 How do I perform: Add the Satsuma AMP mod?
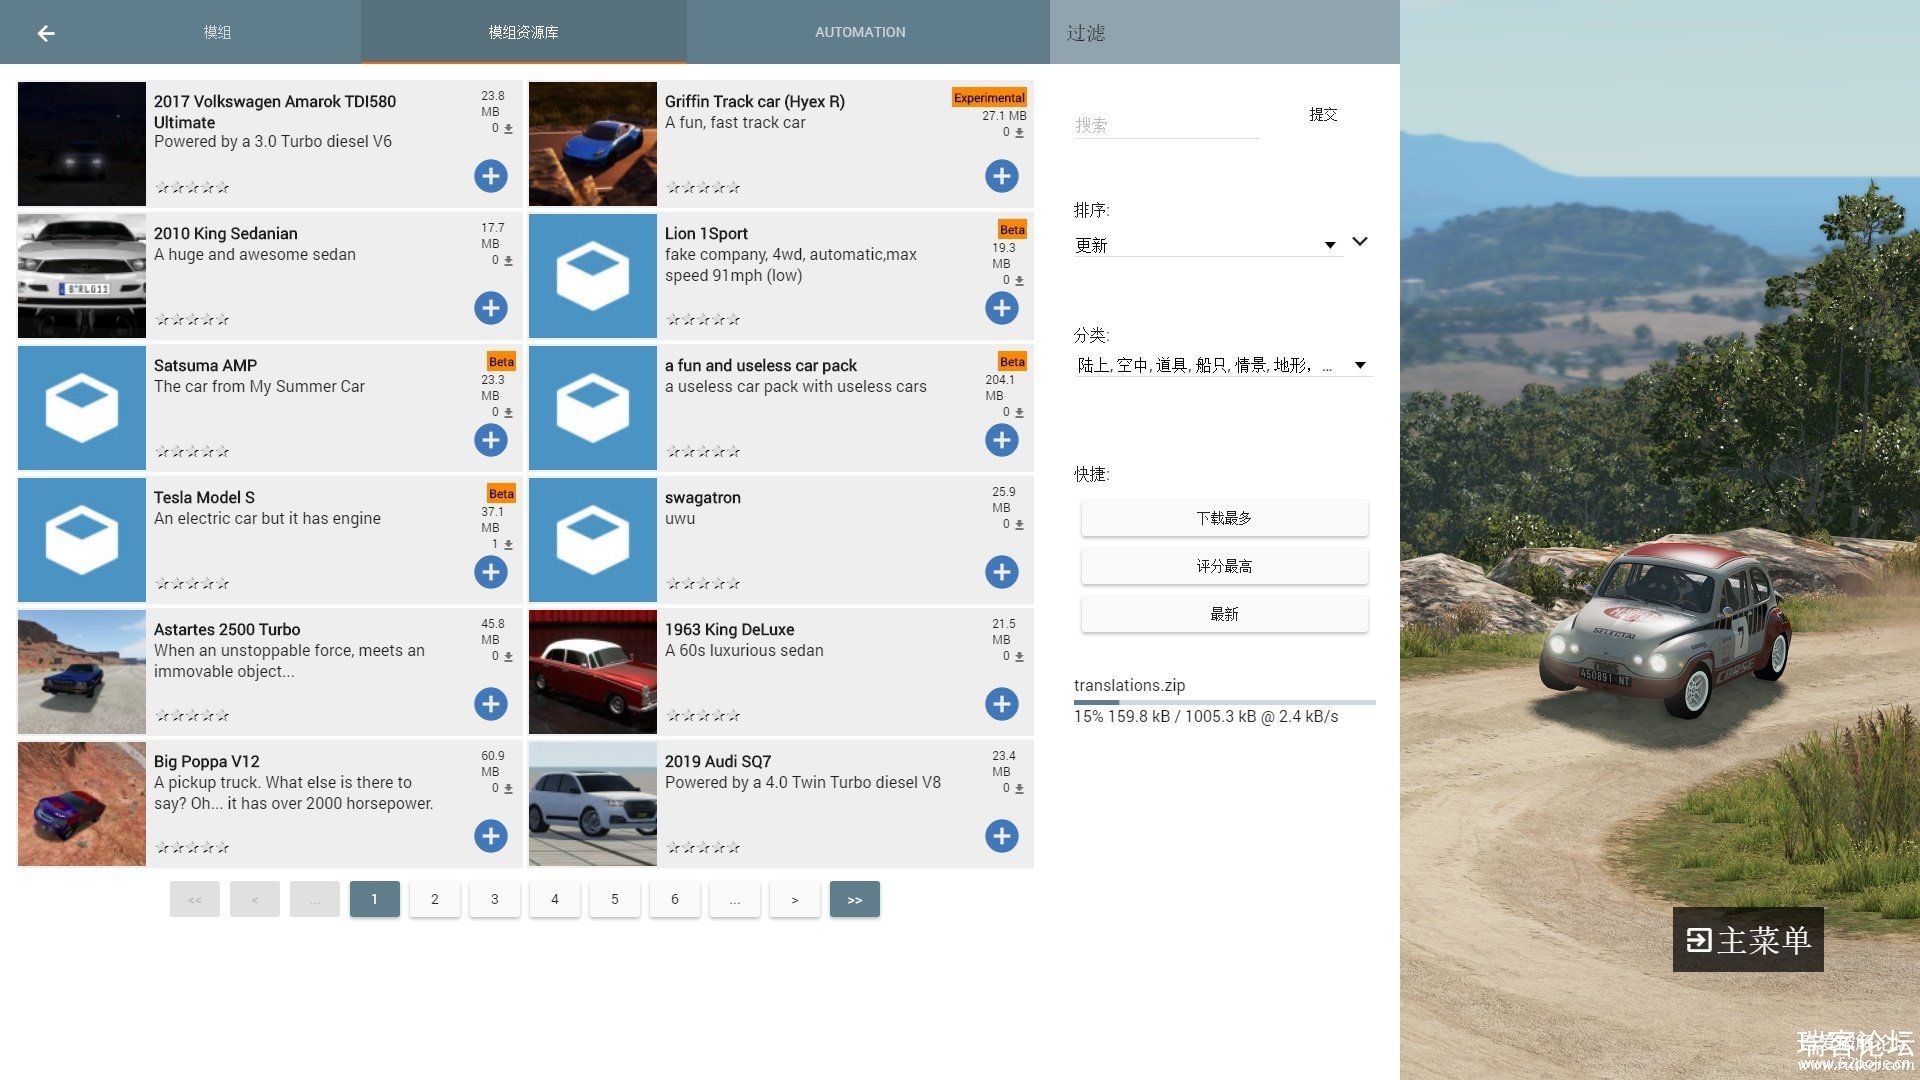[x=490, y=440]
